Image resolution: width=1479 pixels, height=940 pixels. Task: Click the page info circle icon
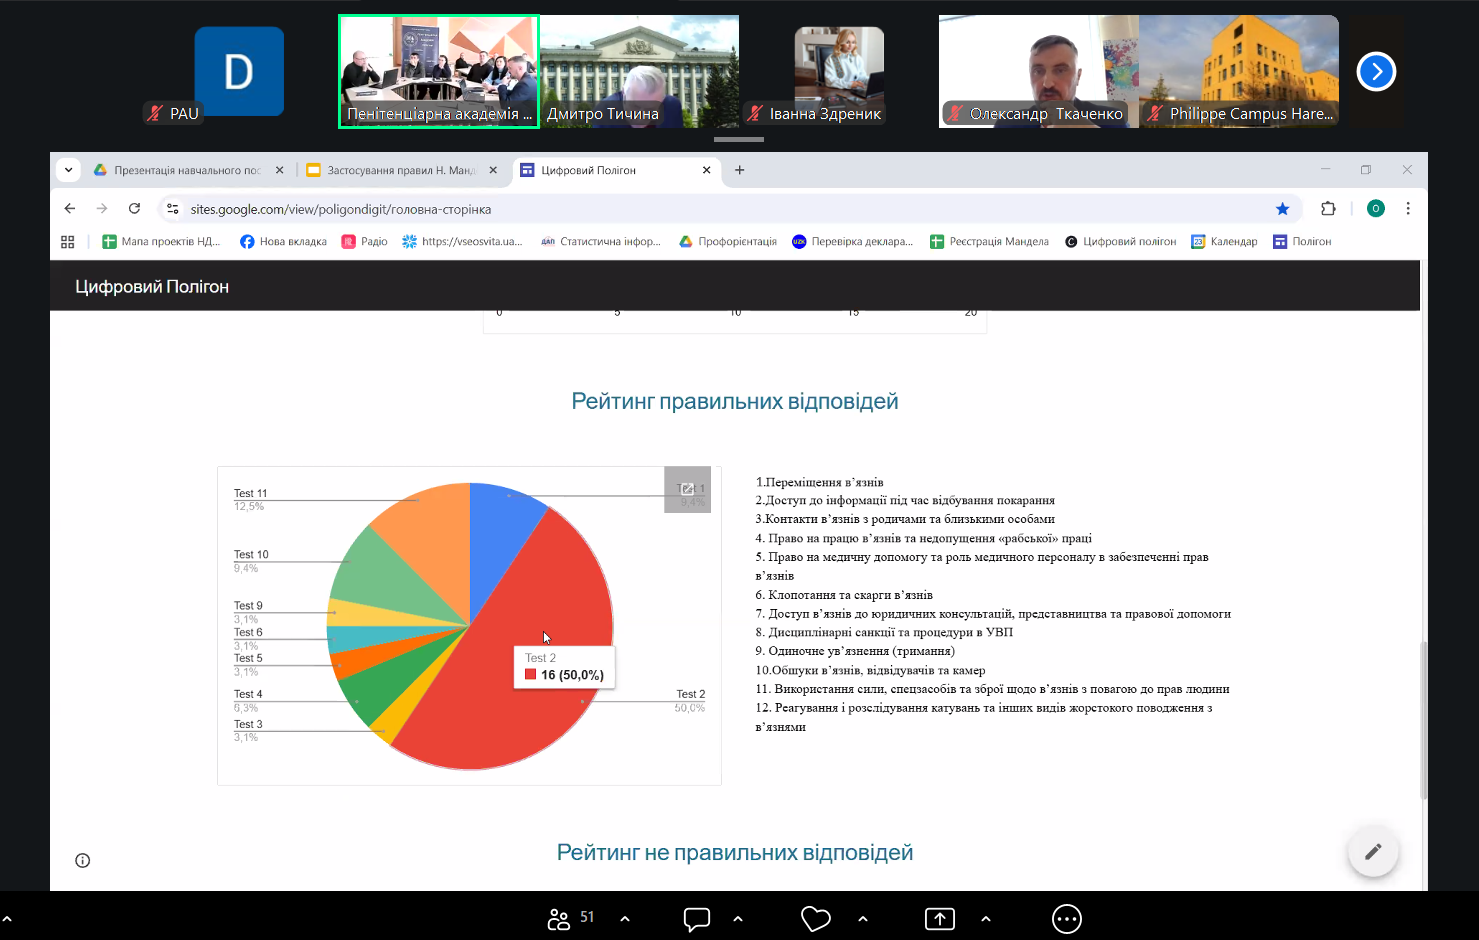pyautogui.click(x=83, y=860)
